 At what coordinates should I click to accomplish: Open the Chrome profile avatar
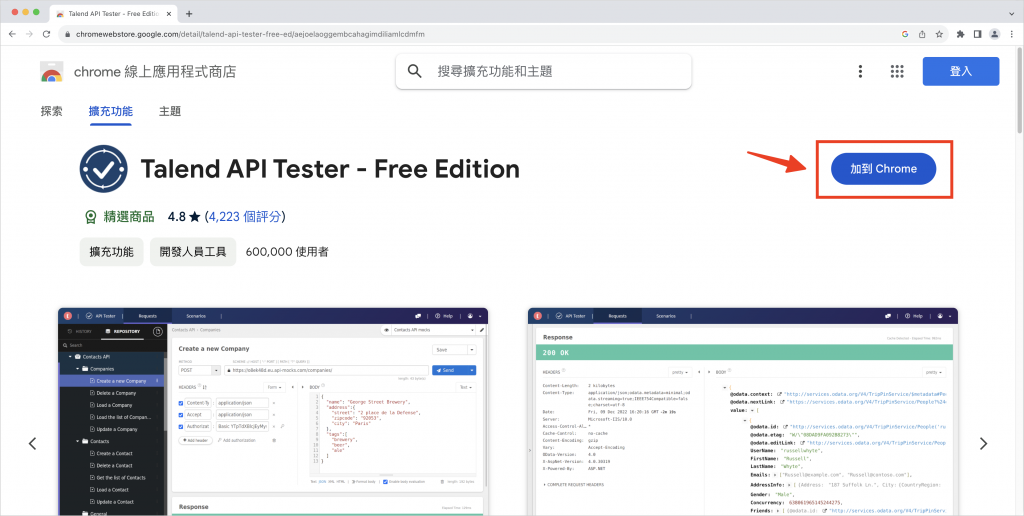[995, 34]
